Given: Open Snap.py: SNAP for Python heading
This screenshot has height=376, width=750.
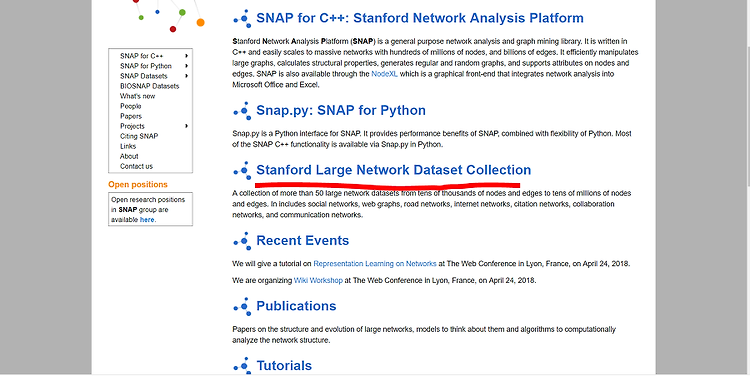Looking at the screenshot, I should [341, 111].
